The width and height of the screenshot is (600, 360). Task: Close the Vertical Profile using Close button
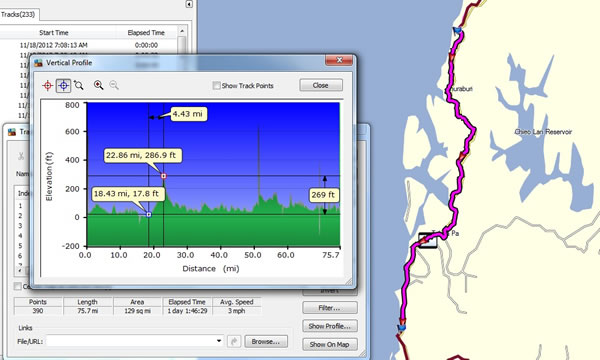(321, 85)
